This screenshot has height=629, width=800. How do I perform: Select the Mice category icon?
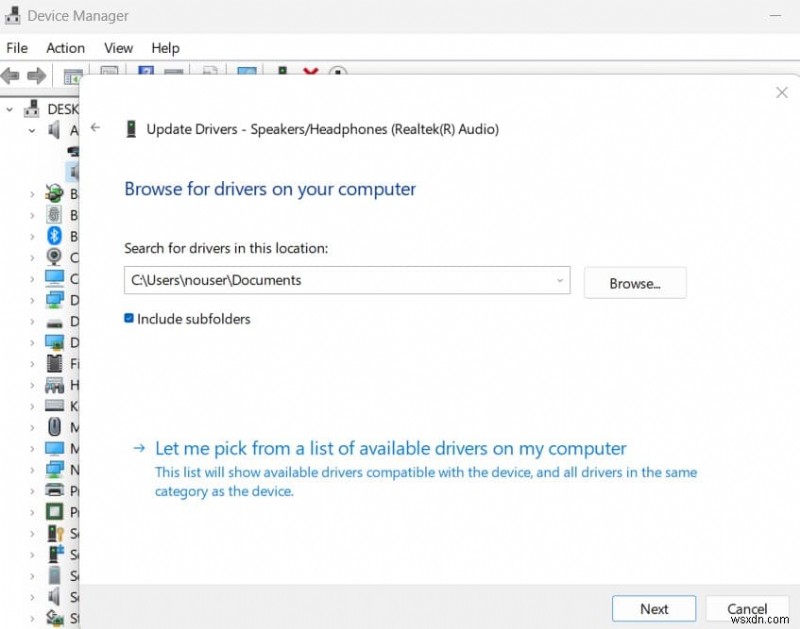[55, 427]
